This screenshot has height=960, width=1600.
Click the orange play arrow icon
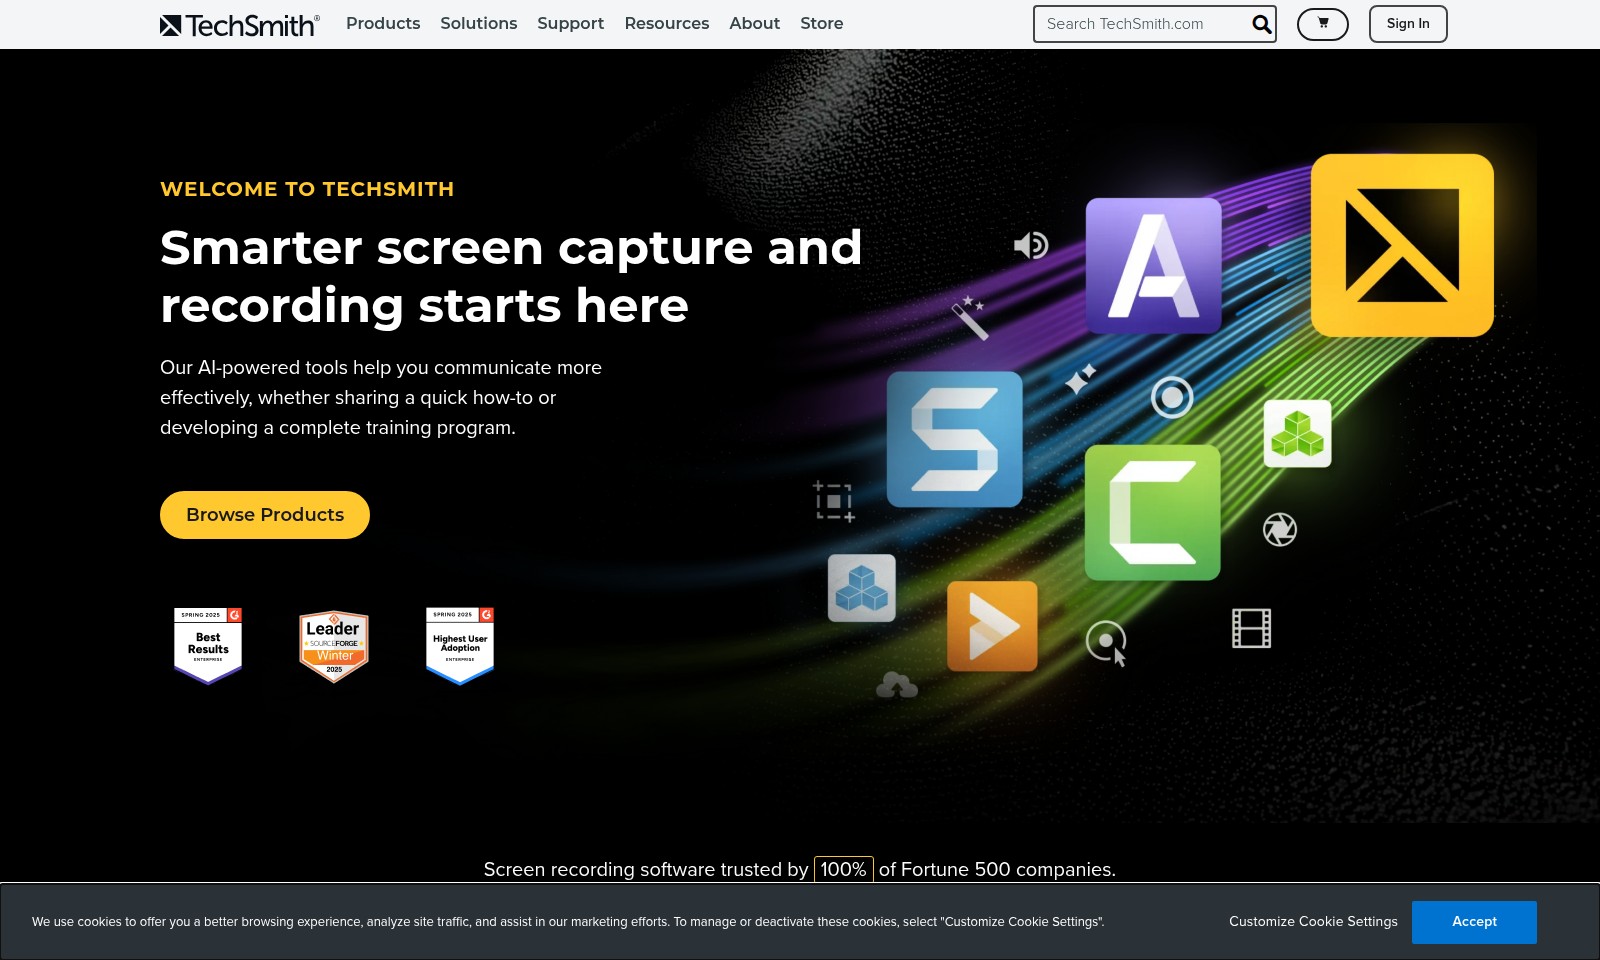992,626
